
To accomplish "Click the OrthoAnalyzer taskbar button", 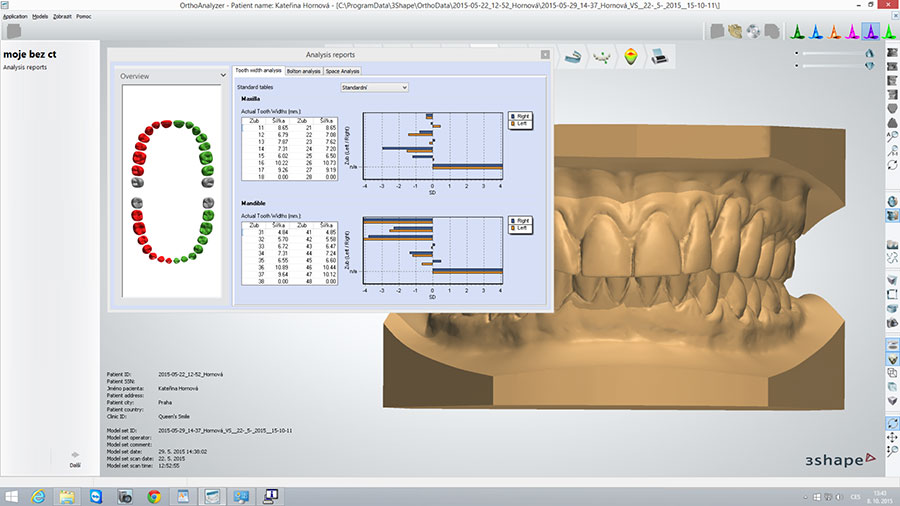I will click(212, 496).
